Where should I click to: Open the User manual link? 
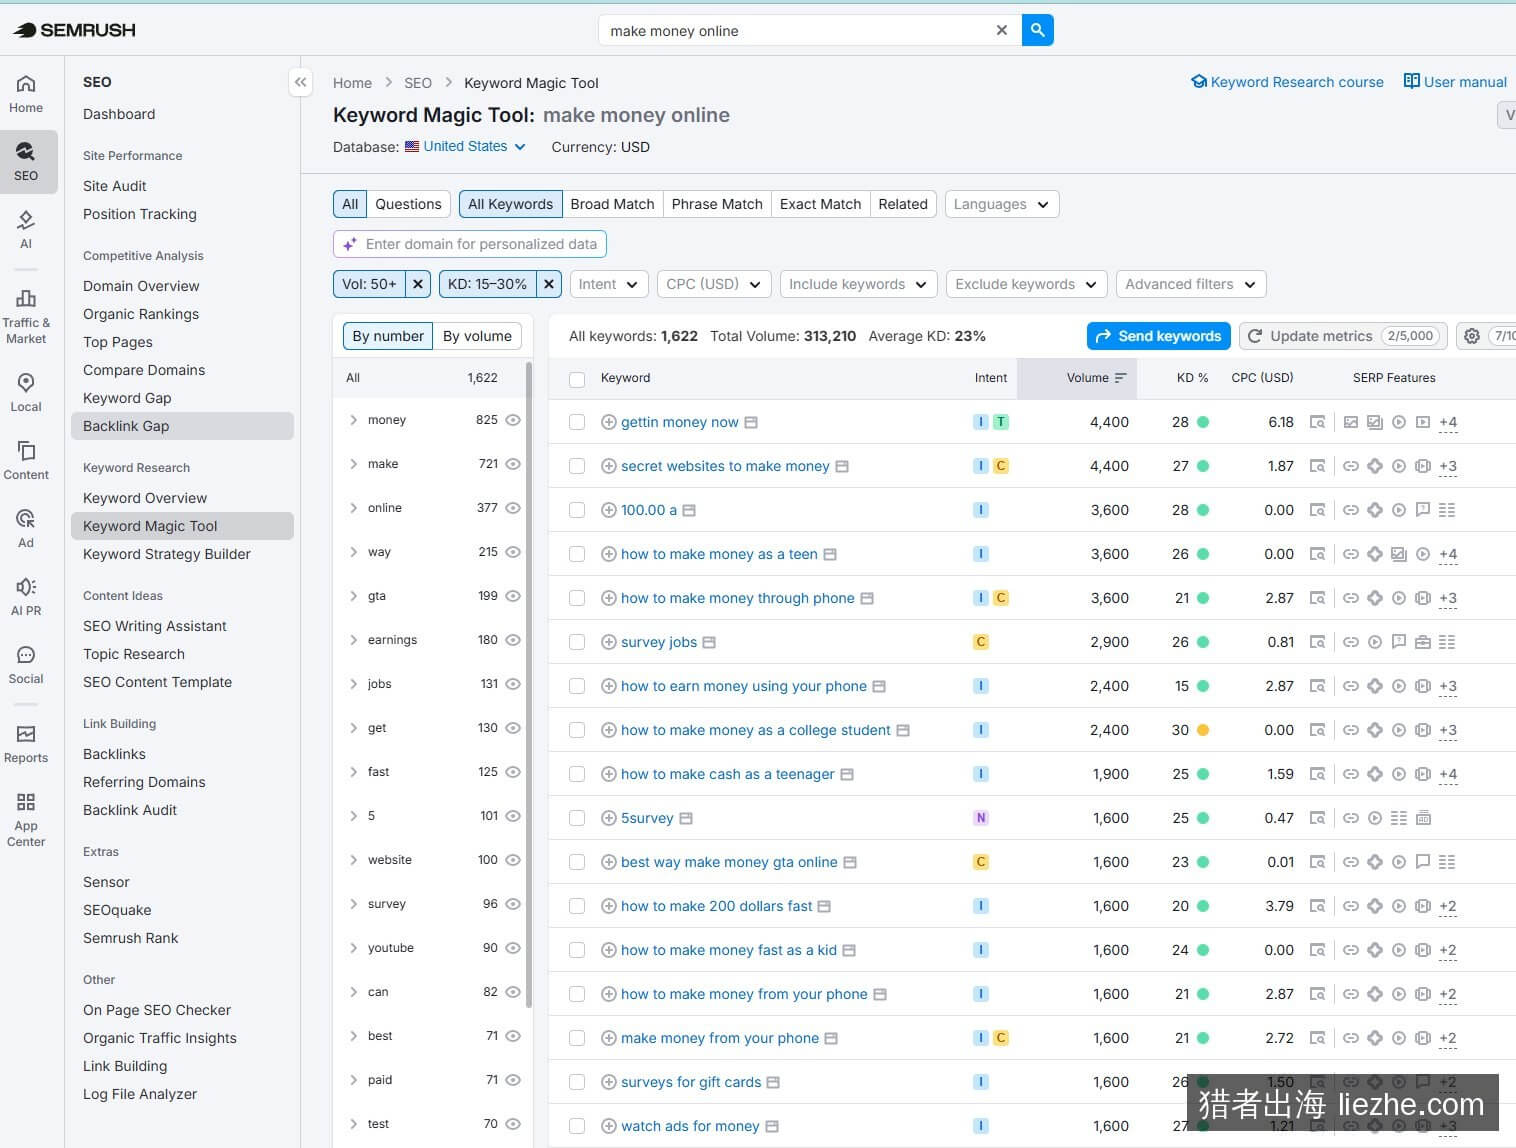pyautogui.click(x=1455, y=82)
